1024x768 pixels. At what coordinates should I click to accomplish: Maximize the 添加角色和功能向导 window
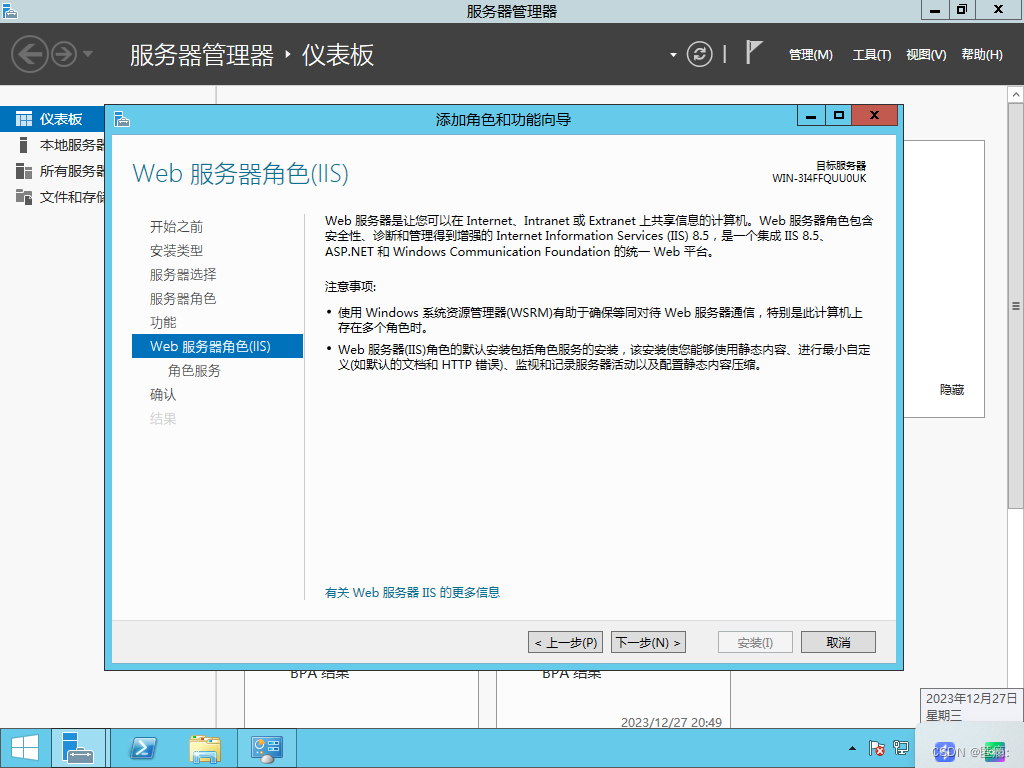[x=839, y=116]
